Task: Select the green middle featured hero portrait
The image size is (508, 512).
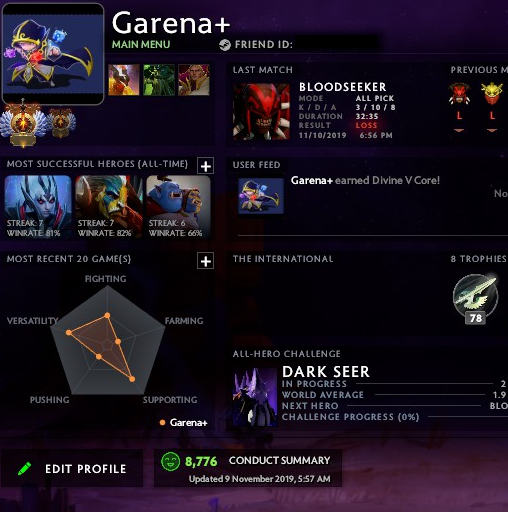Action: coord(159,80)
